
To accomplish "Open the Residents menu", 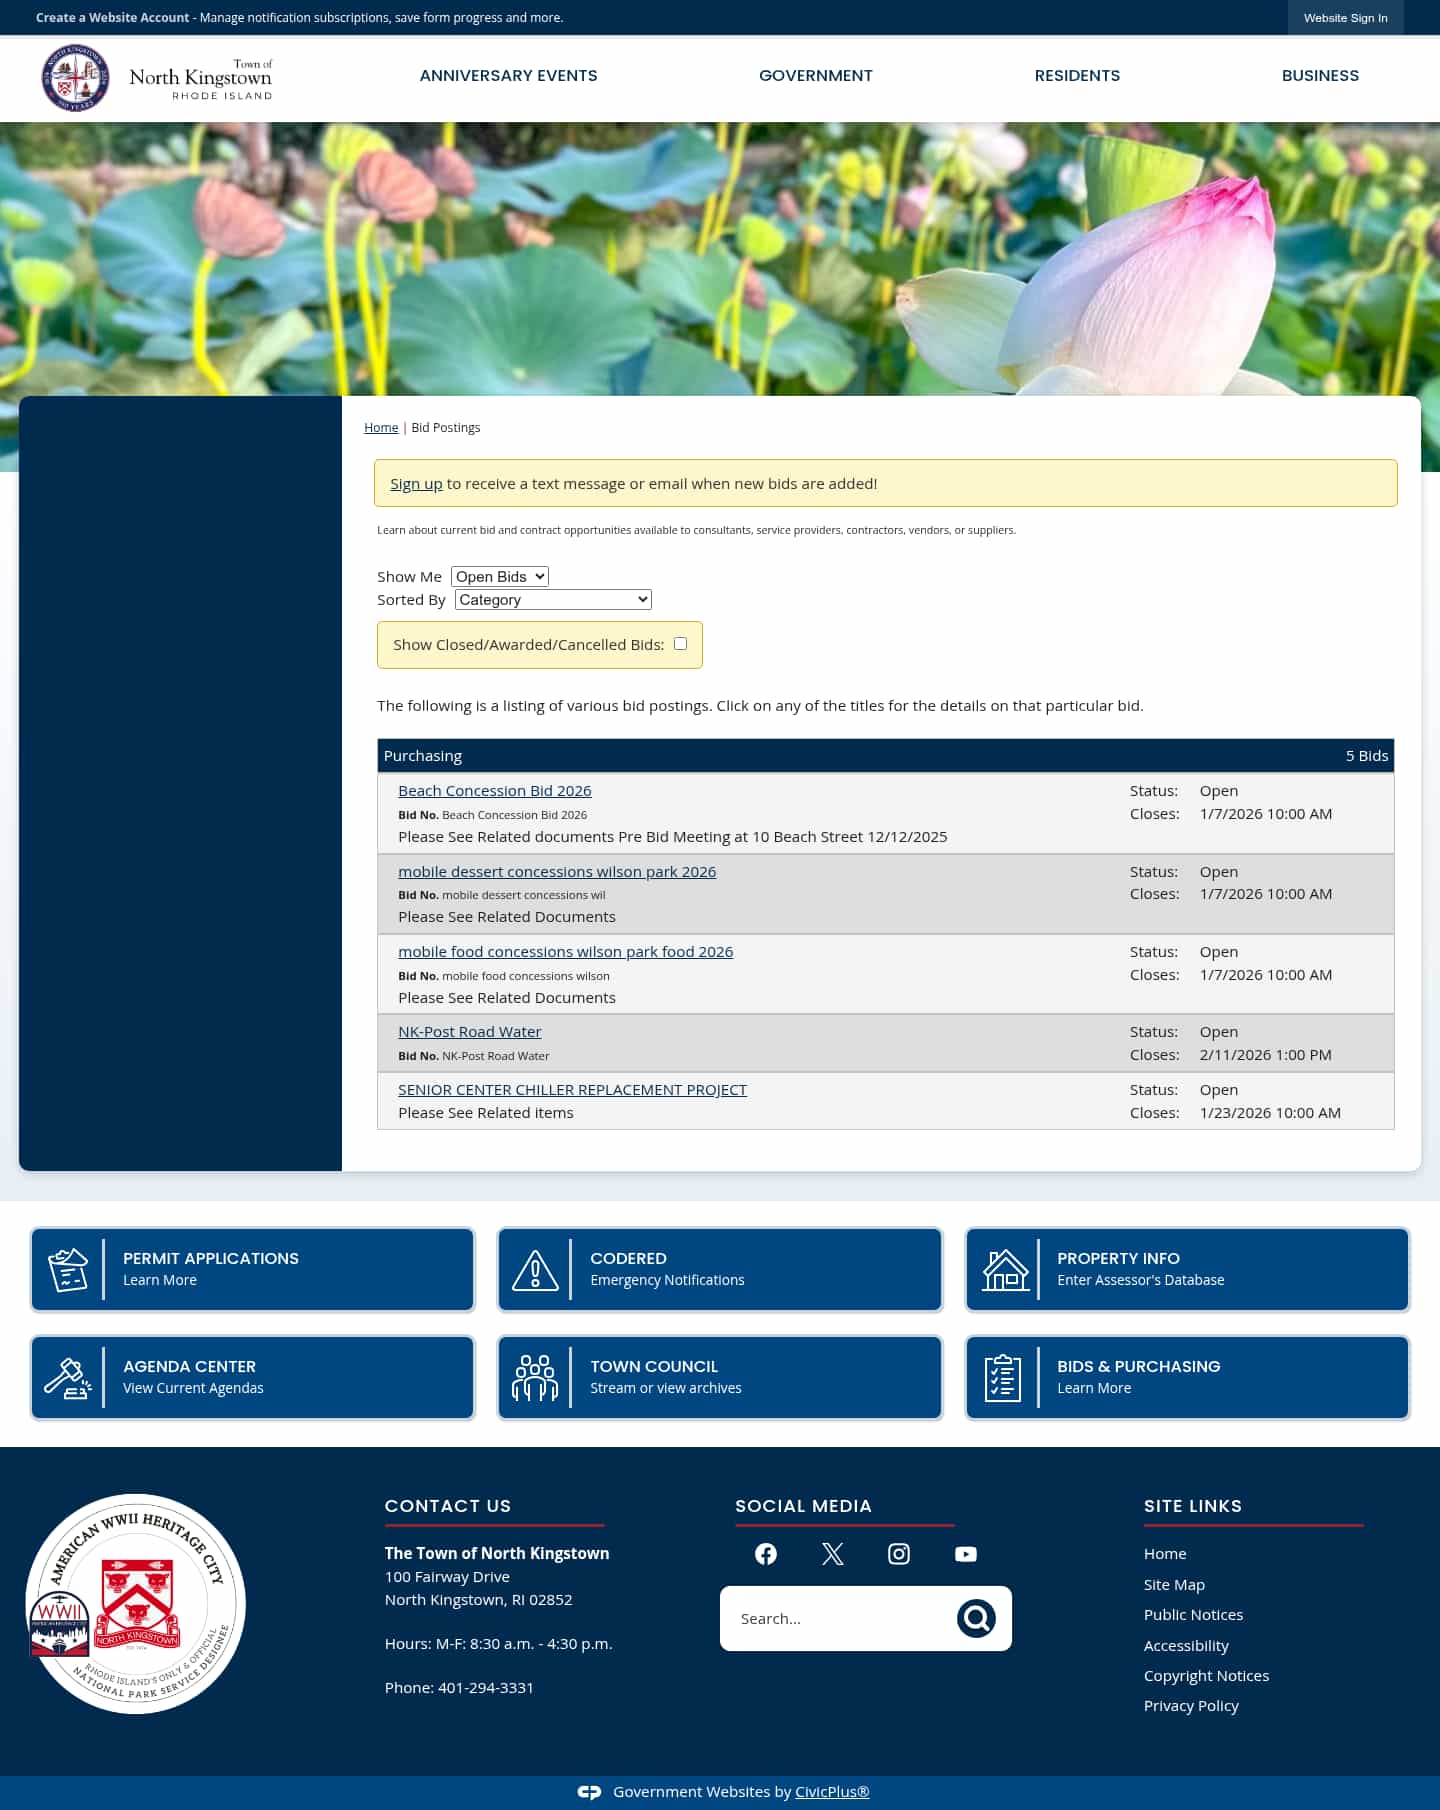I will click(x=1077, y=76).
